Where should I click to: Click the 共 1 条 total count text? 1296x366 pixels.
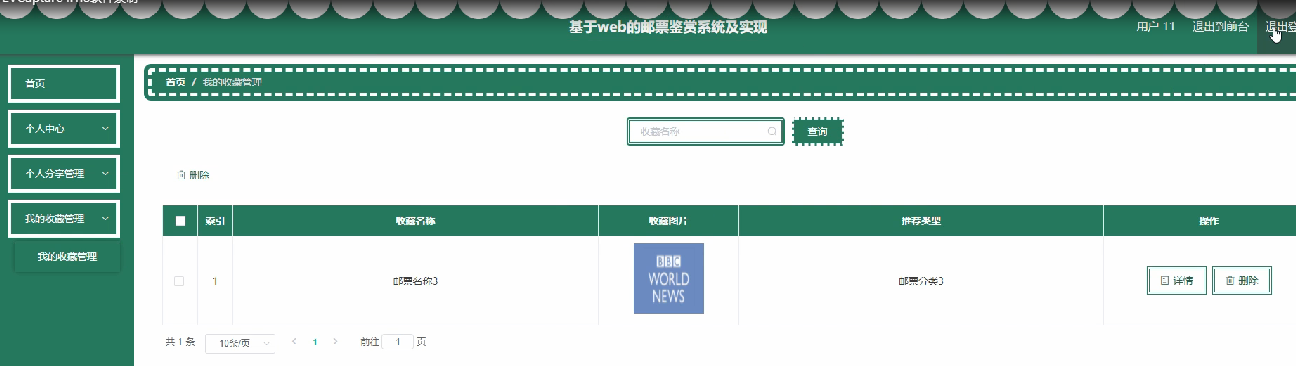(x=180, y=342)
